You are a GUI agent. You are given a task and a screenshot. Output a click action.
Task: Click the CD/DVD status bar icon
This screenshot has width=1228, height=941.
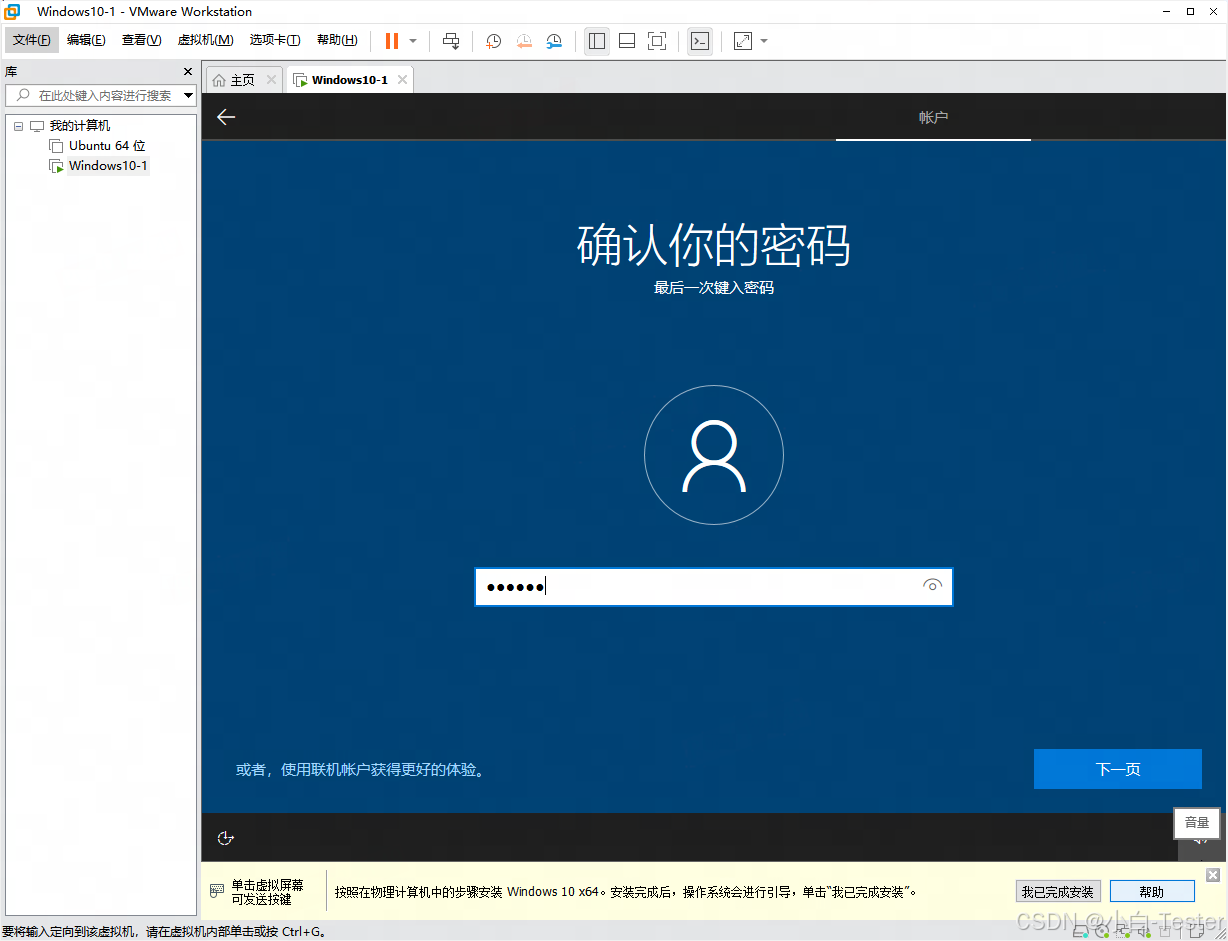point(1103,932)
